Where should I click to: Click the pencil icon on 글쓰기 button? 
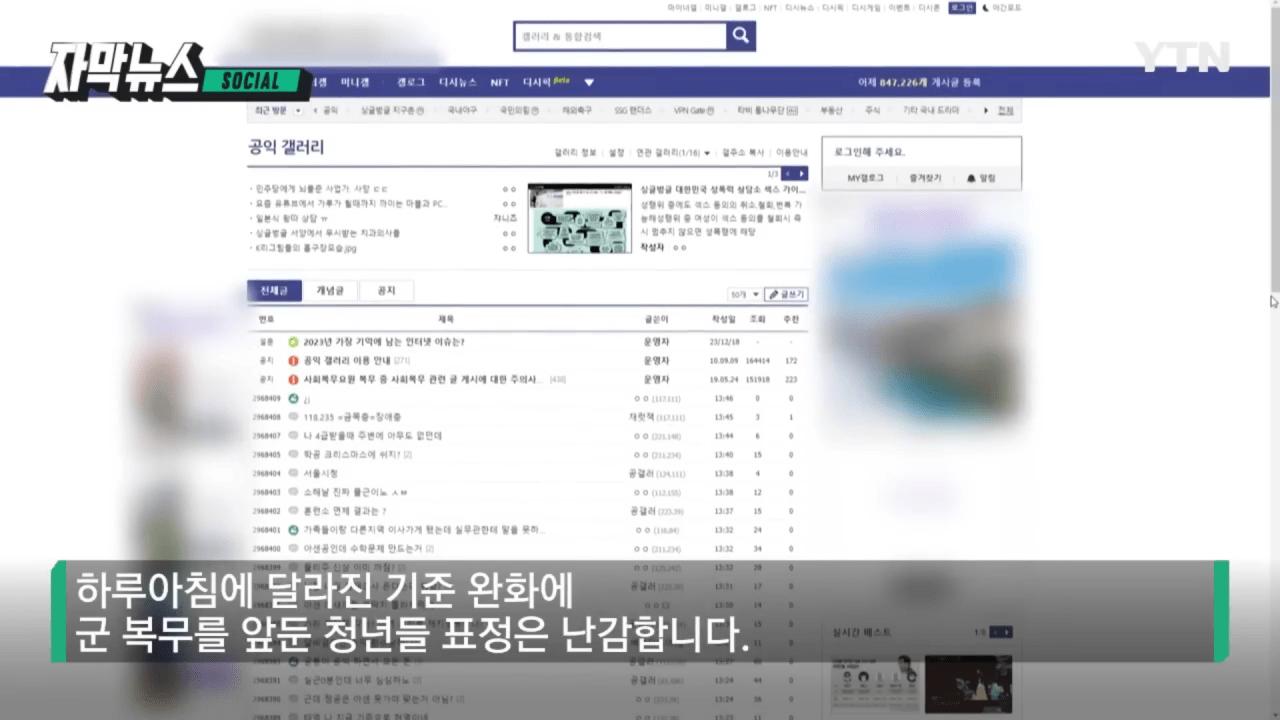[772, 293]
